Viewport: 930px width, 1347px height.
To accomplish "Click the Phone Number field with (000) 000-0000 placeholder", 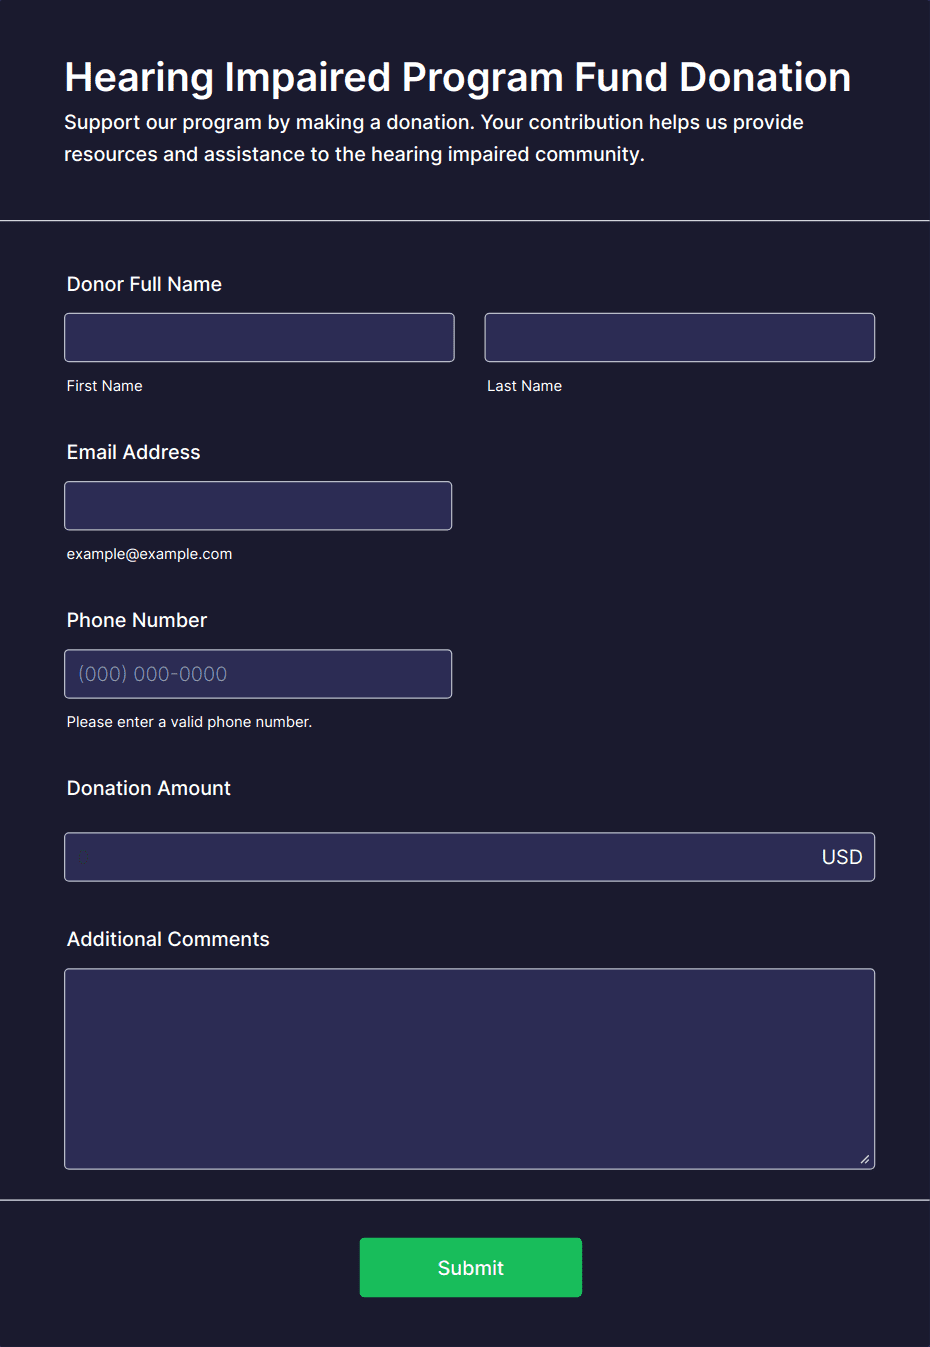I will point(258,674).
